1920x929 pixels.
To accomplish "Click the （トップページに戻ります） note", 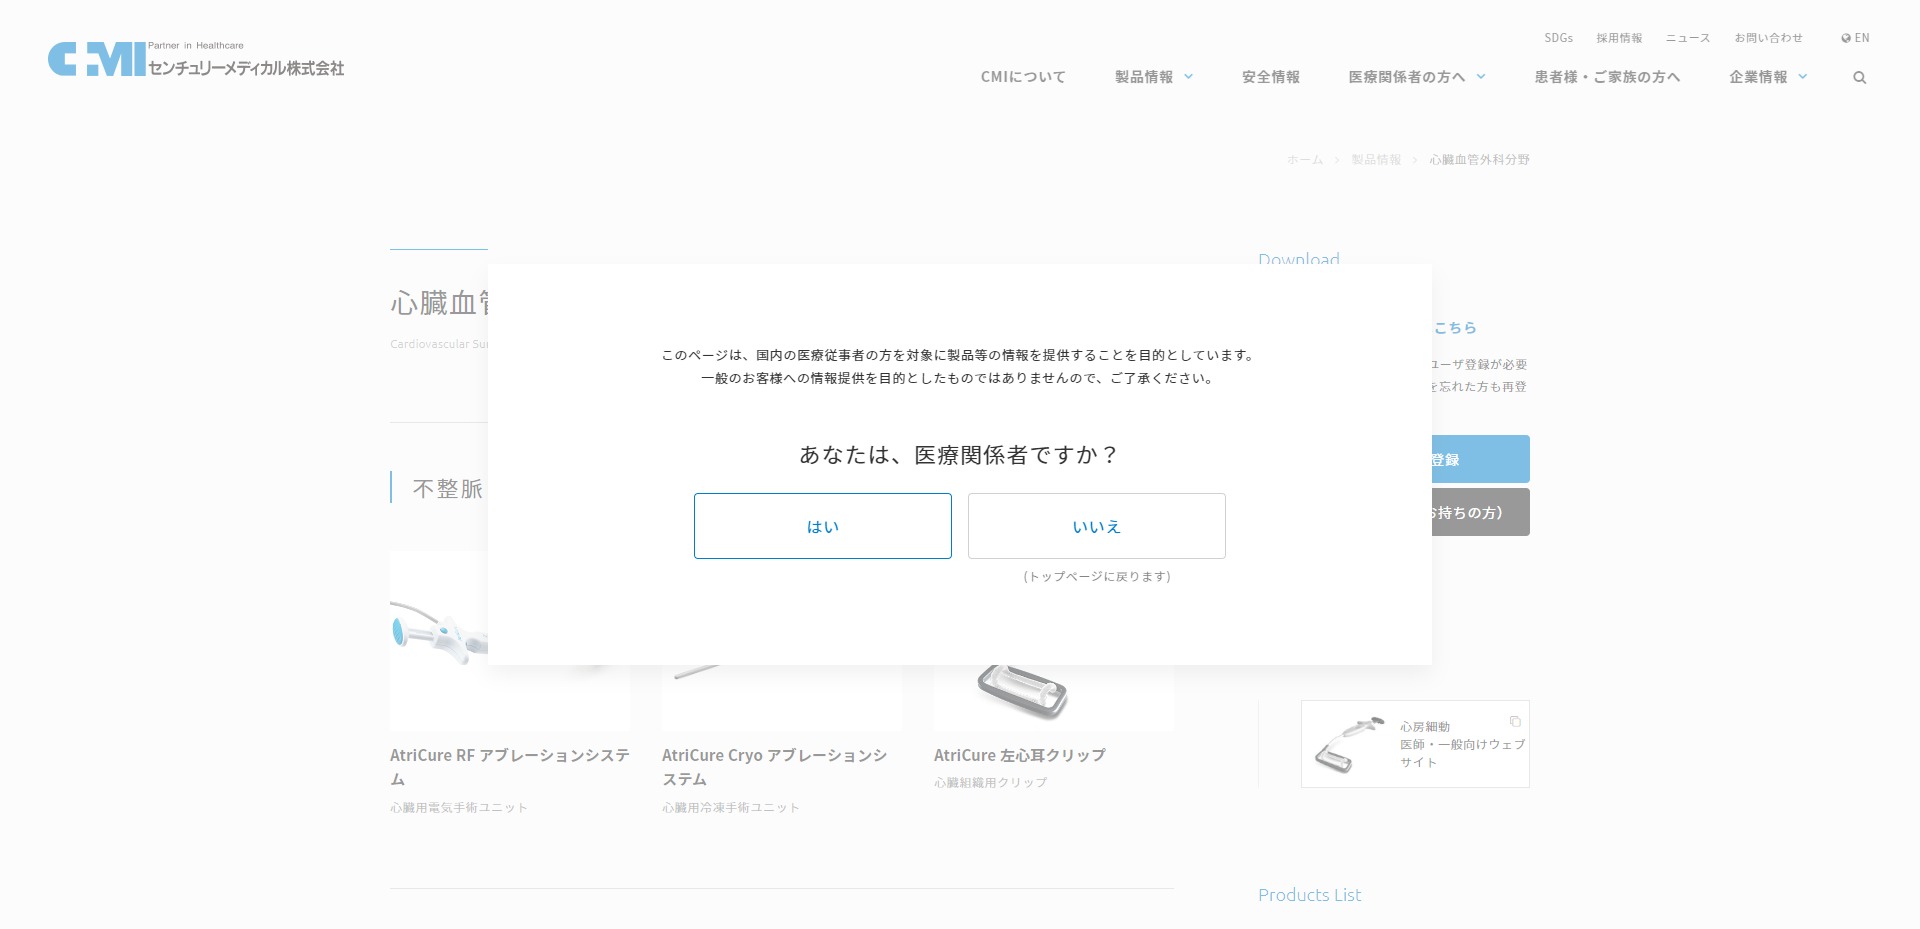I will coord(1097,577).
